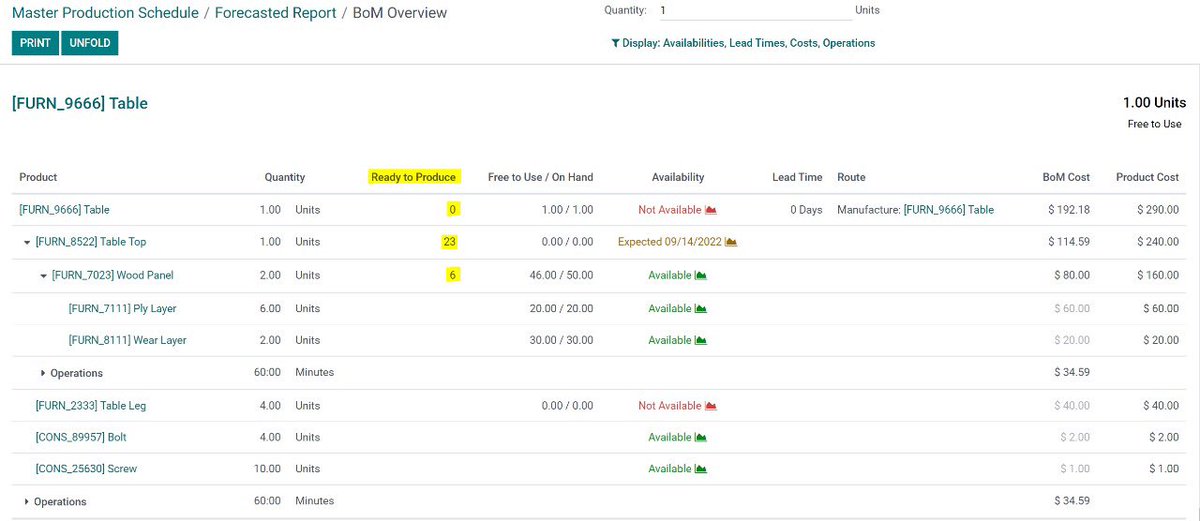
Task: Select the Product Cost column header
Action: tap(1148, 177)
